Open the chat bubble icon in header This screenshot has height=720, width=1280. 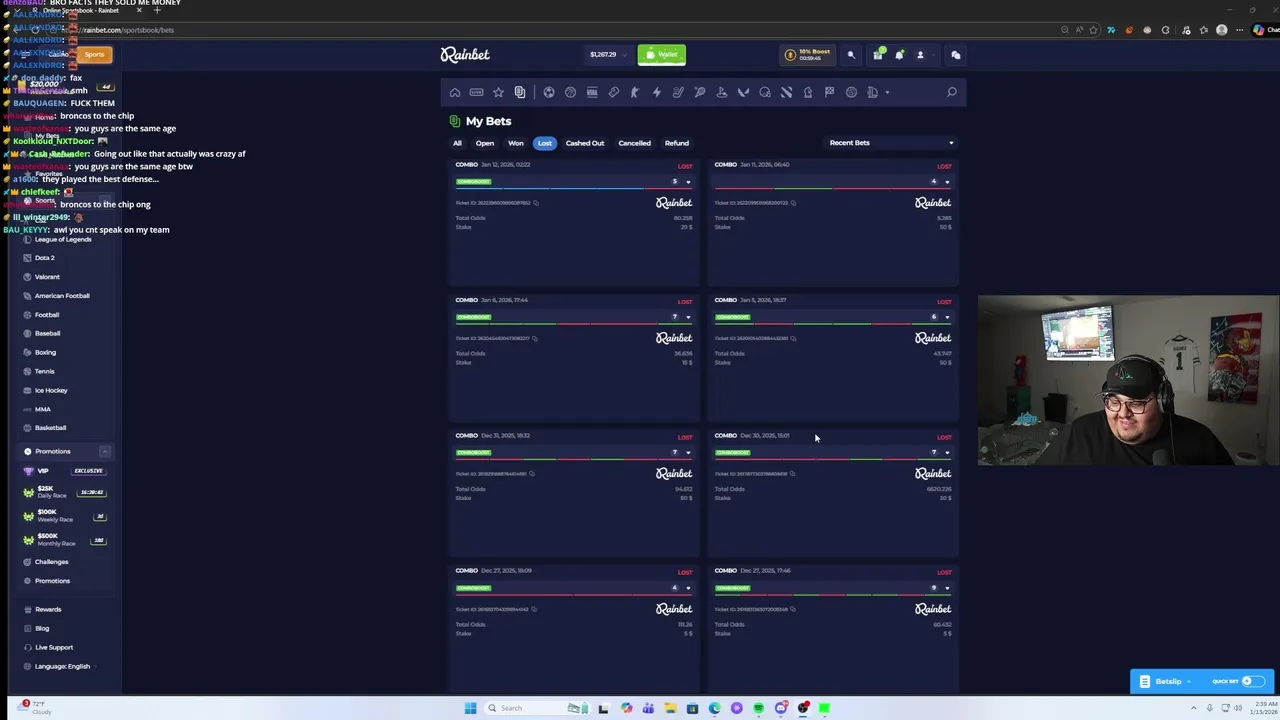tap(955, 55)
